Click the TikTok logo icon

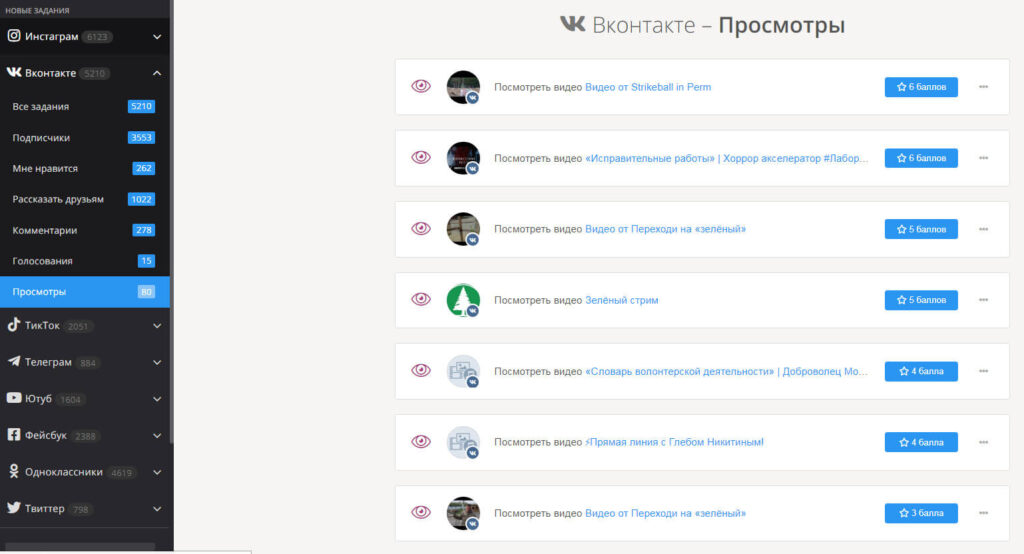pos(14,325)
